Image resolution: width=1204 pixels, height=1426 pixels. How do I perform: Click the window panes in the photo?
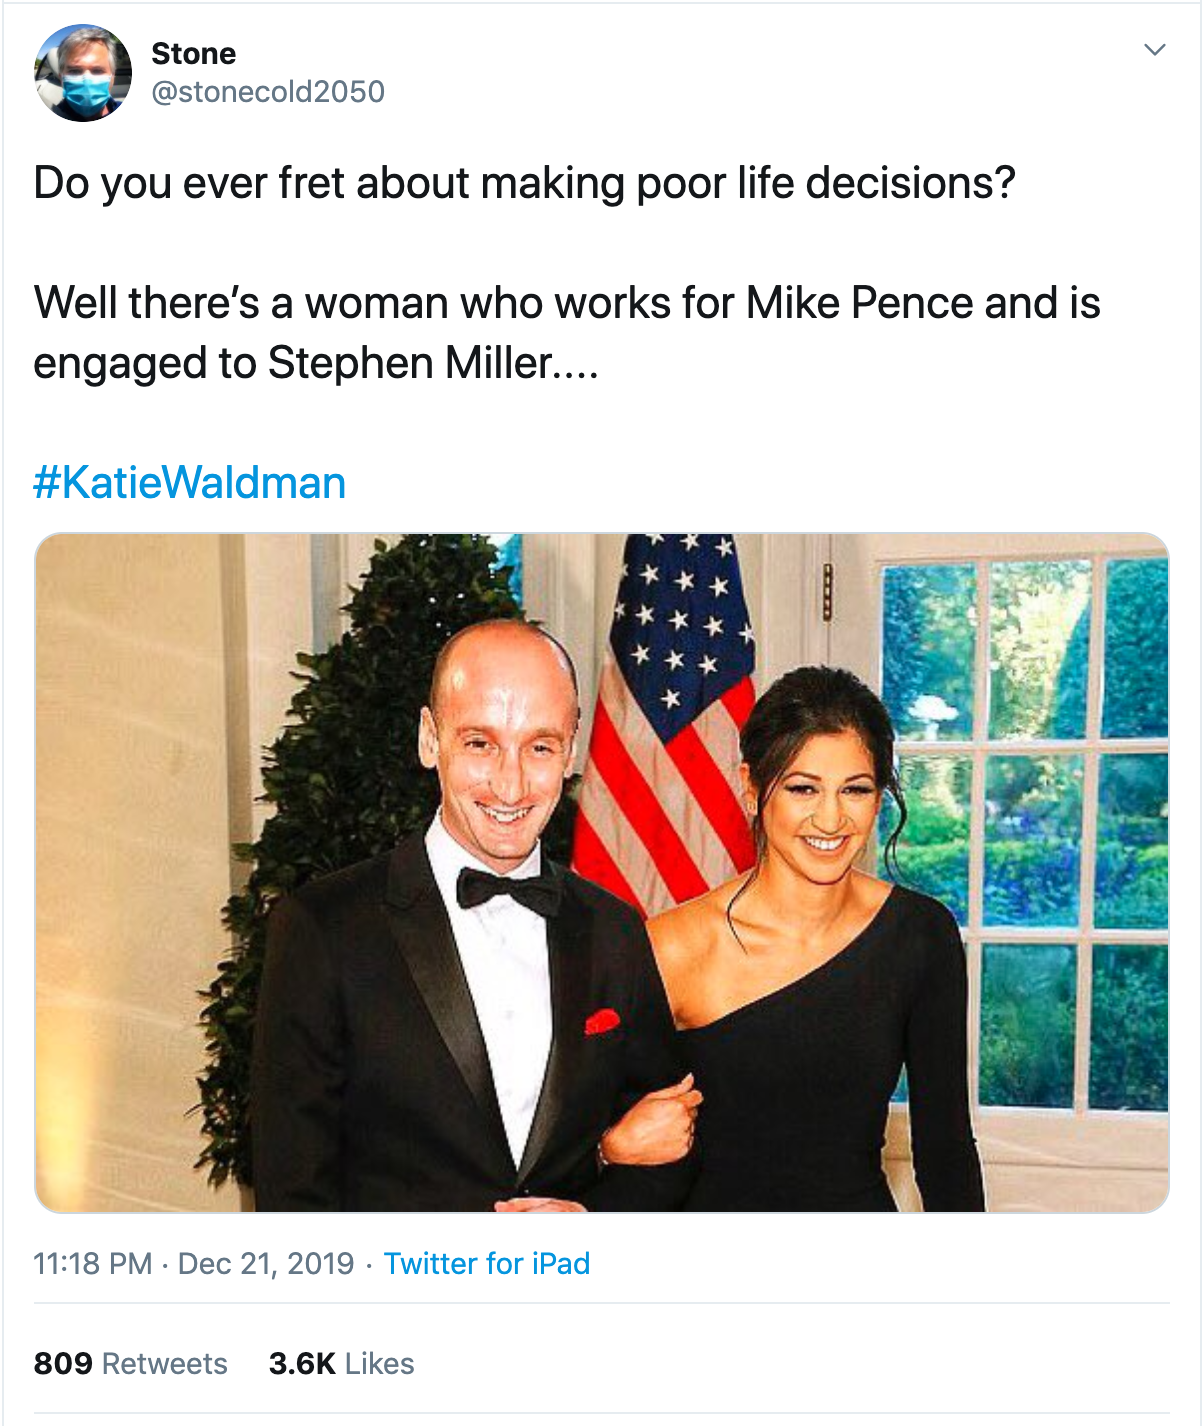tap(1030, 830)
